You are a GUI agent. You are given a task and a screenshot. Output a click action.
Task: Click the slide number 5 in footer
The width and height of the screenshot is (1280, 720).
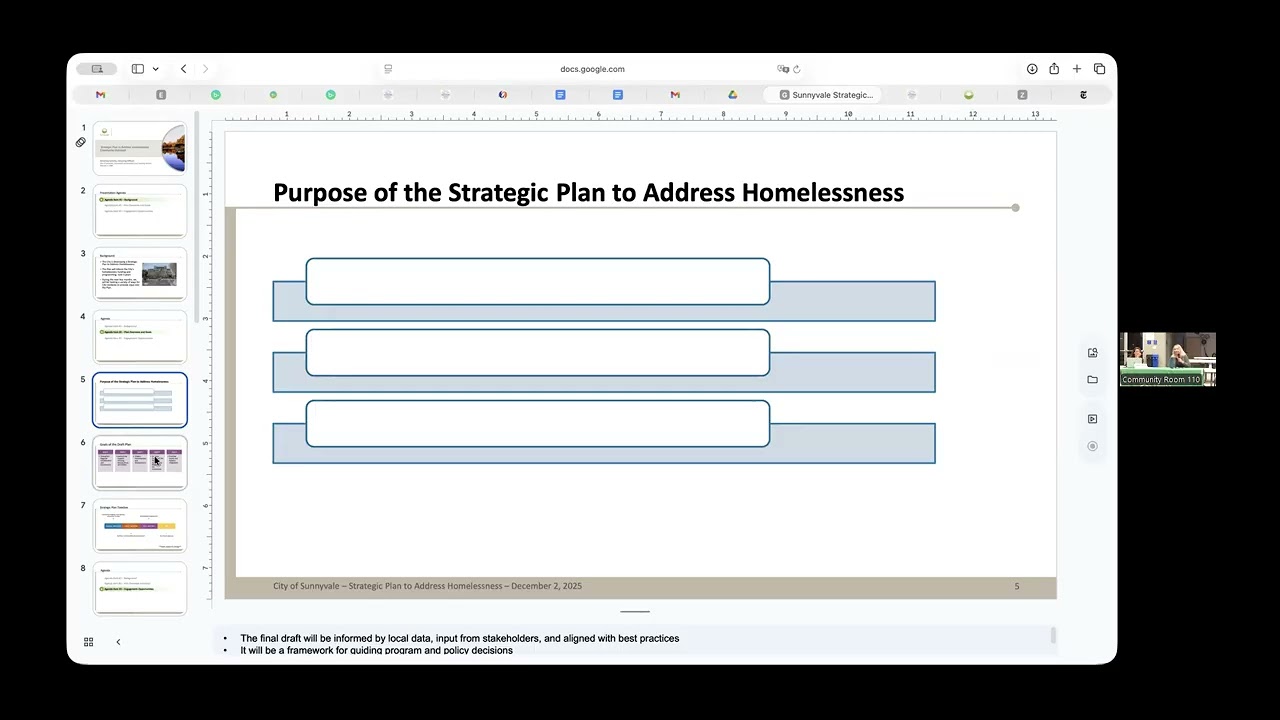tap(1017, 586)
